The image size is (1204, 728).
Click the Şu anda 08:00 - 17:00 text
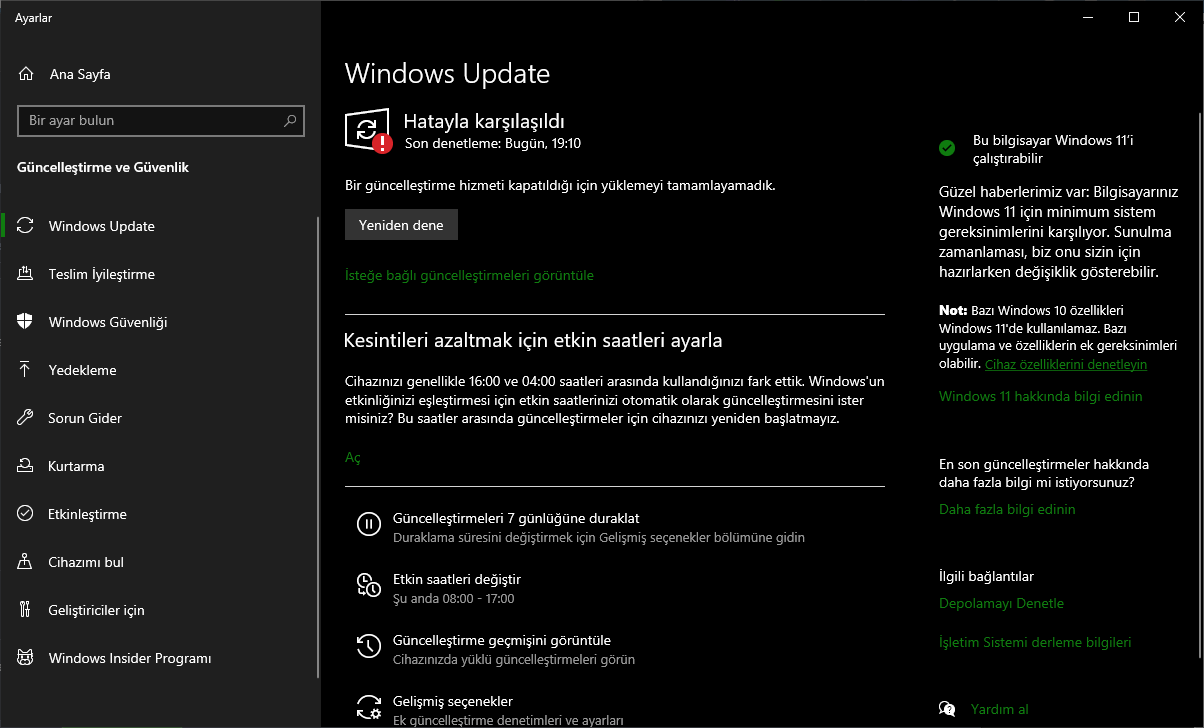click(453, 598)
